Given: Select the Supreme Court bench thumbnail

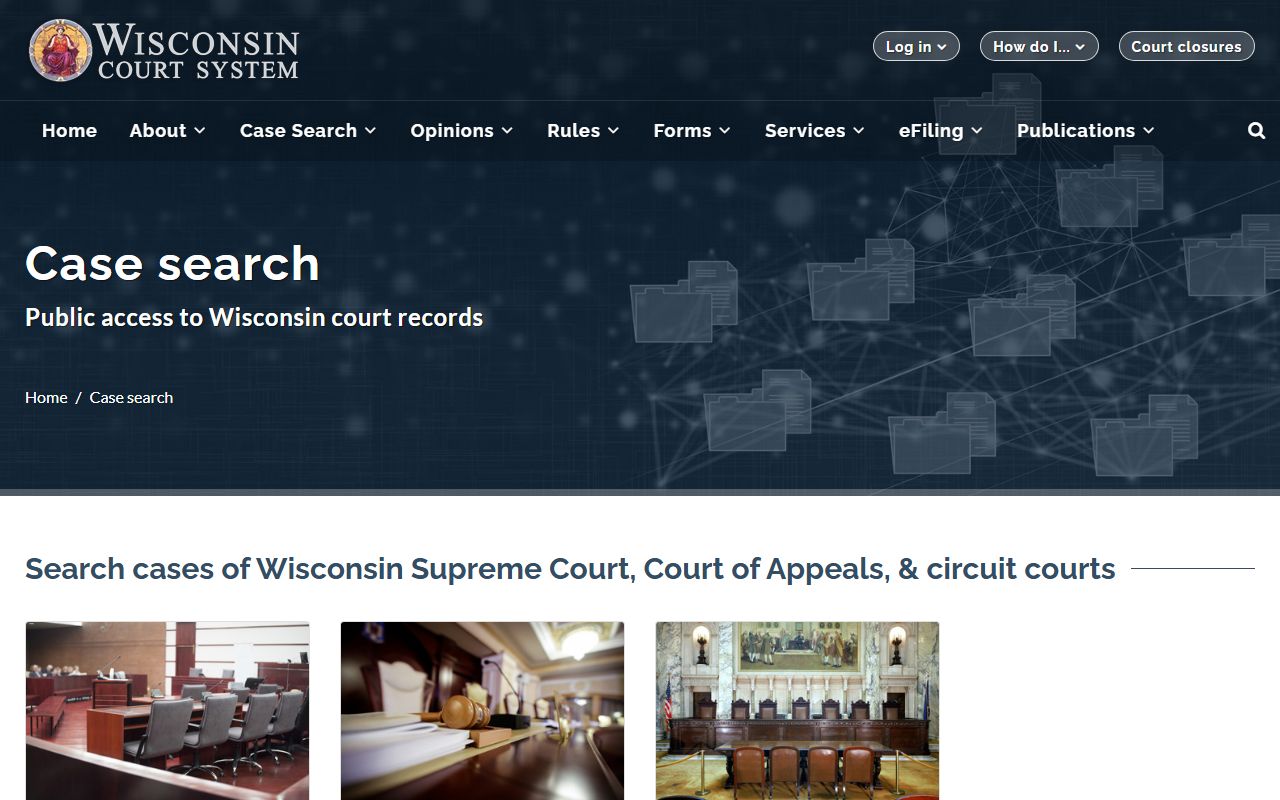Looking at the screenshot, I should pyautogui.click(x=797, y=711).
